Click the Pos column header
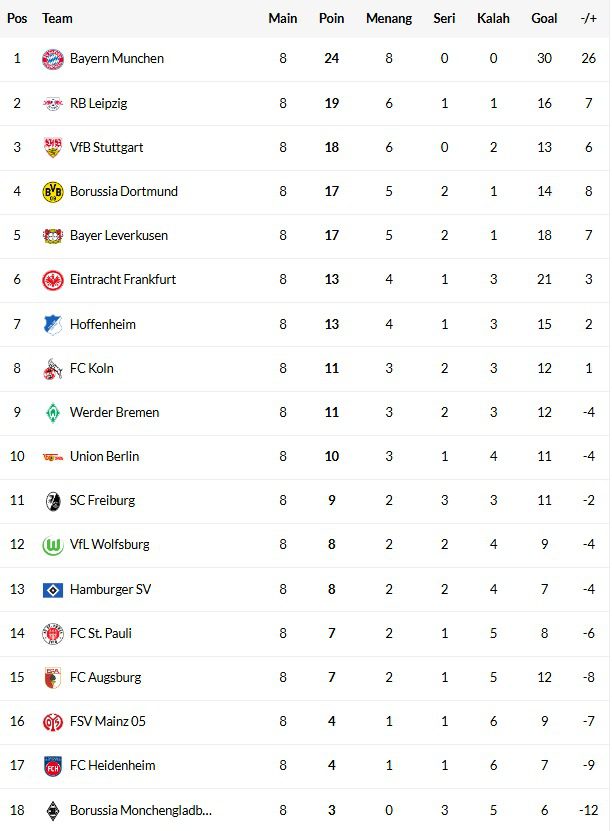The height and width of the screenshot is (831, 612). [17, 18]
